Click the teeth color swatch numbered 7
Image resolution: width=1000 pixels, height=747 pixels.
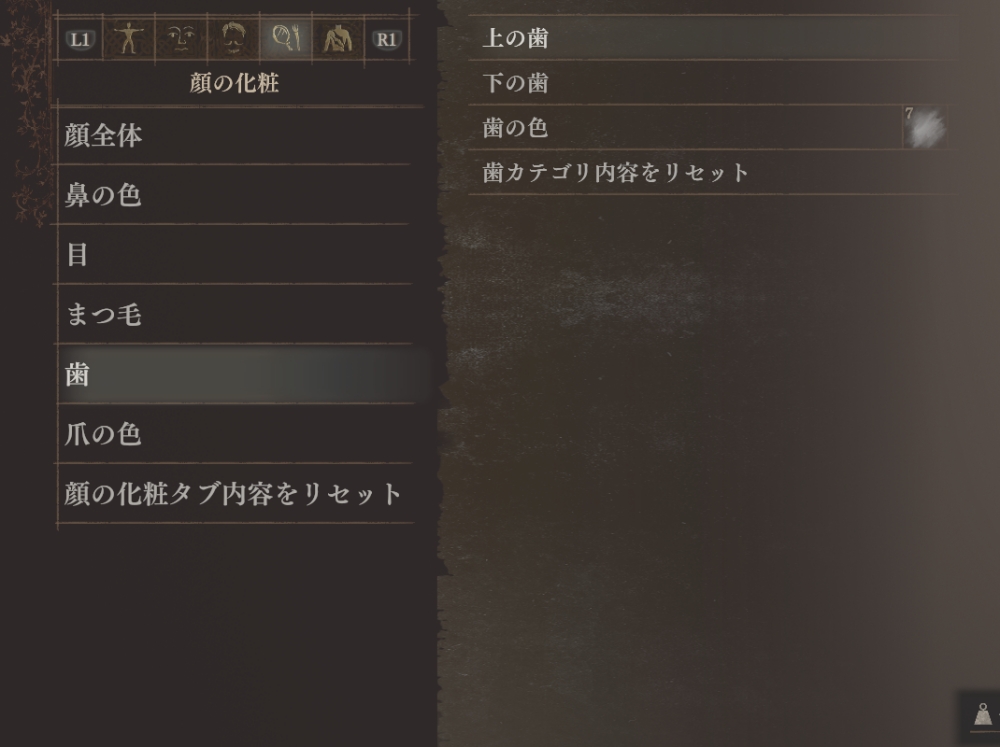tap(925, 128)
